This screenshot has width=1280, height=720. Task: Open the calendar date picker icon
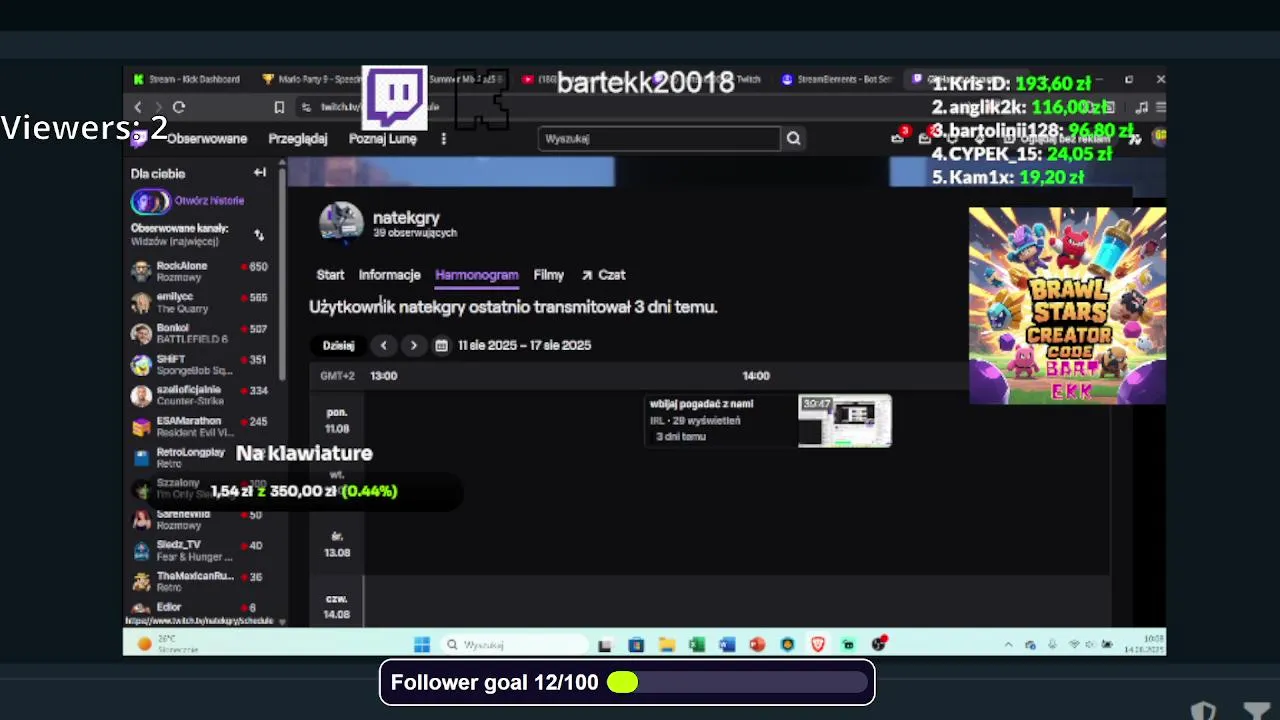tap(441, 345)
